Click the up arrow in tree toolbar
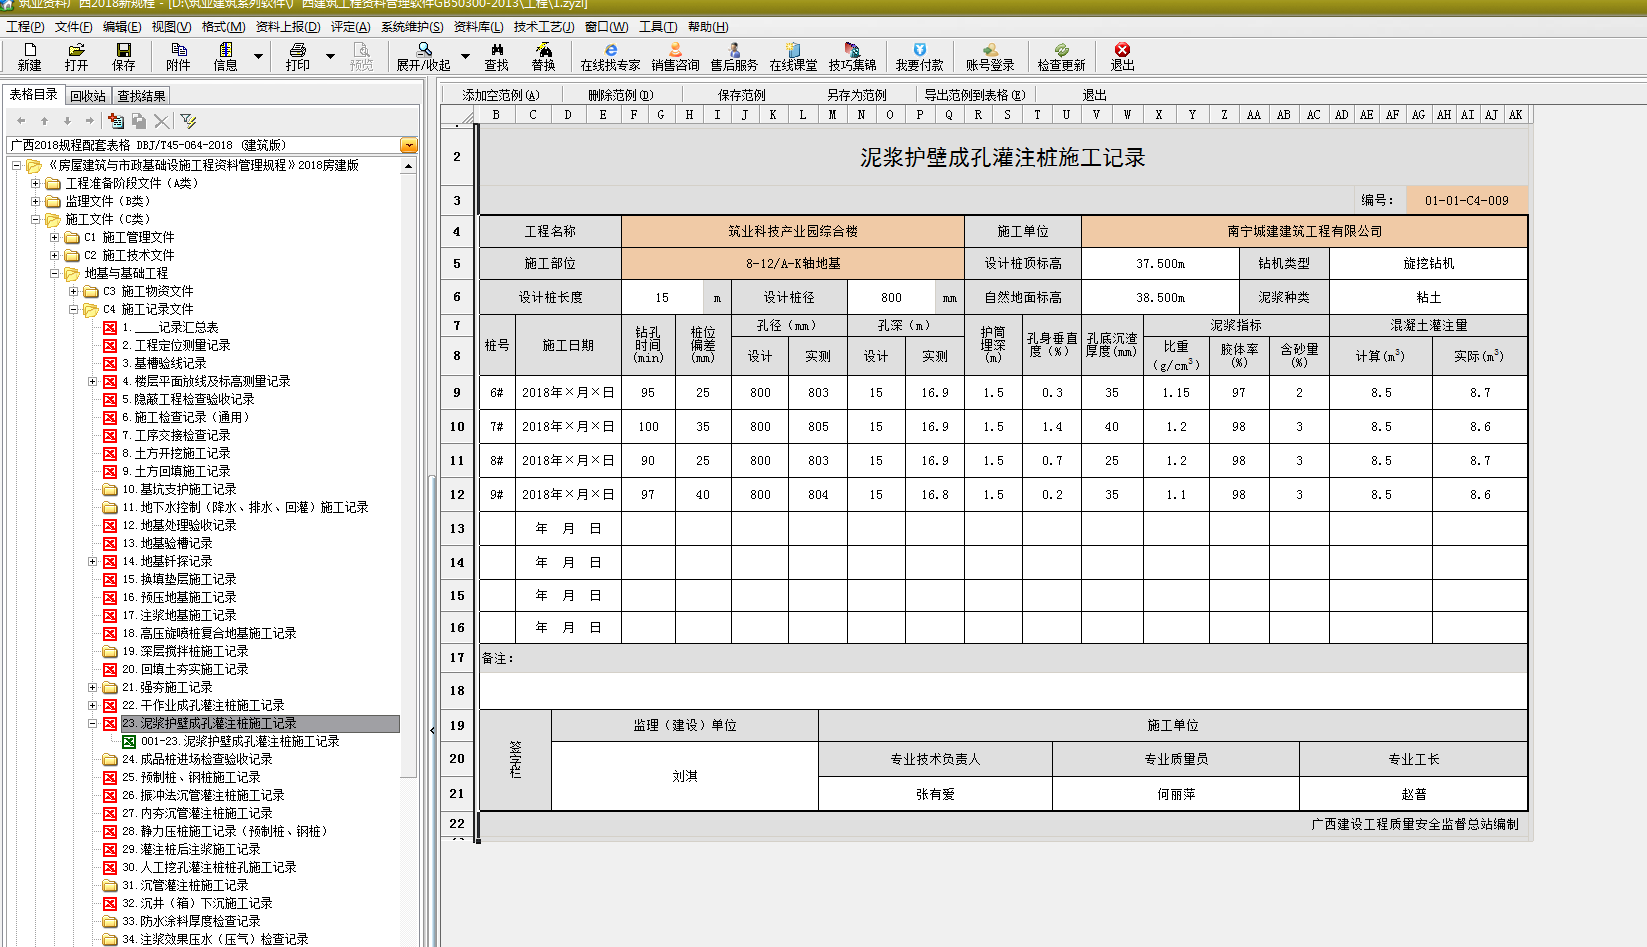The height and width of the screenshot is (947, 1647). 44,121
